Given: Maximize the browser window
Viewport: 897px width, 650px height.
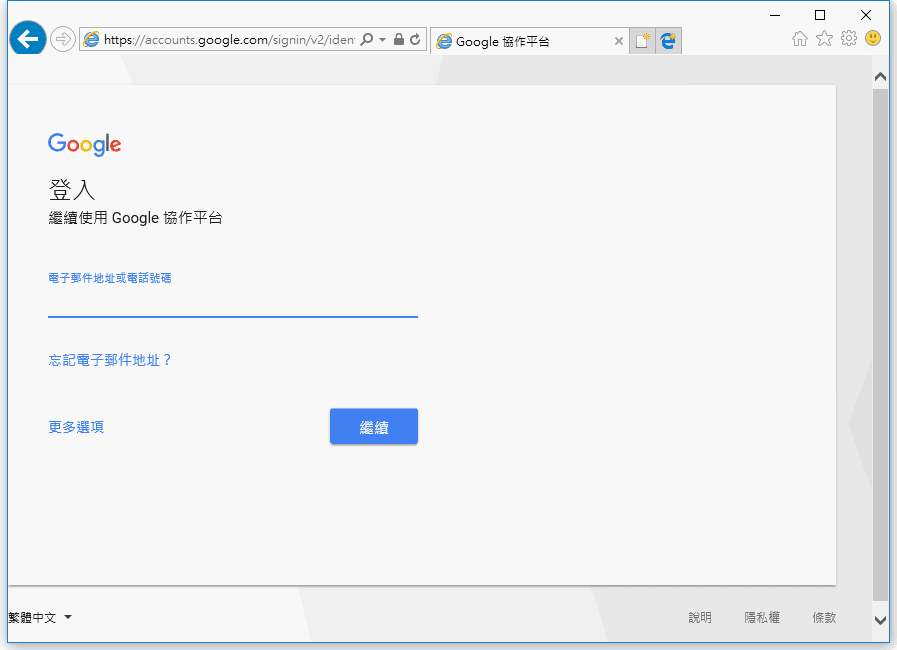Looking at the screenshot, I should point(820,15).
